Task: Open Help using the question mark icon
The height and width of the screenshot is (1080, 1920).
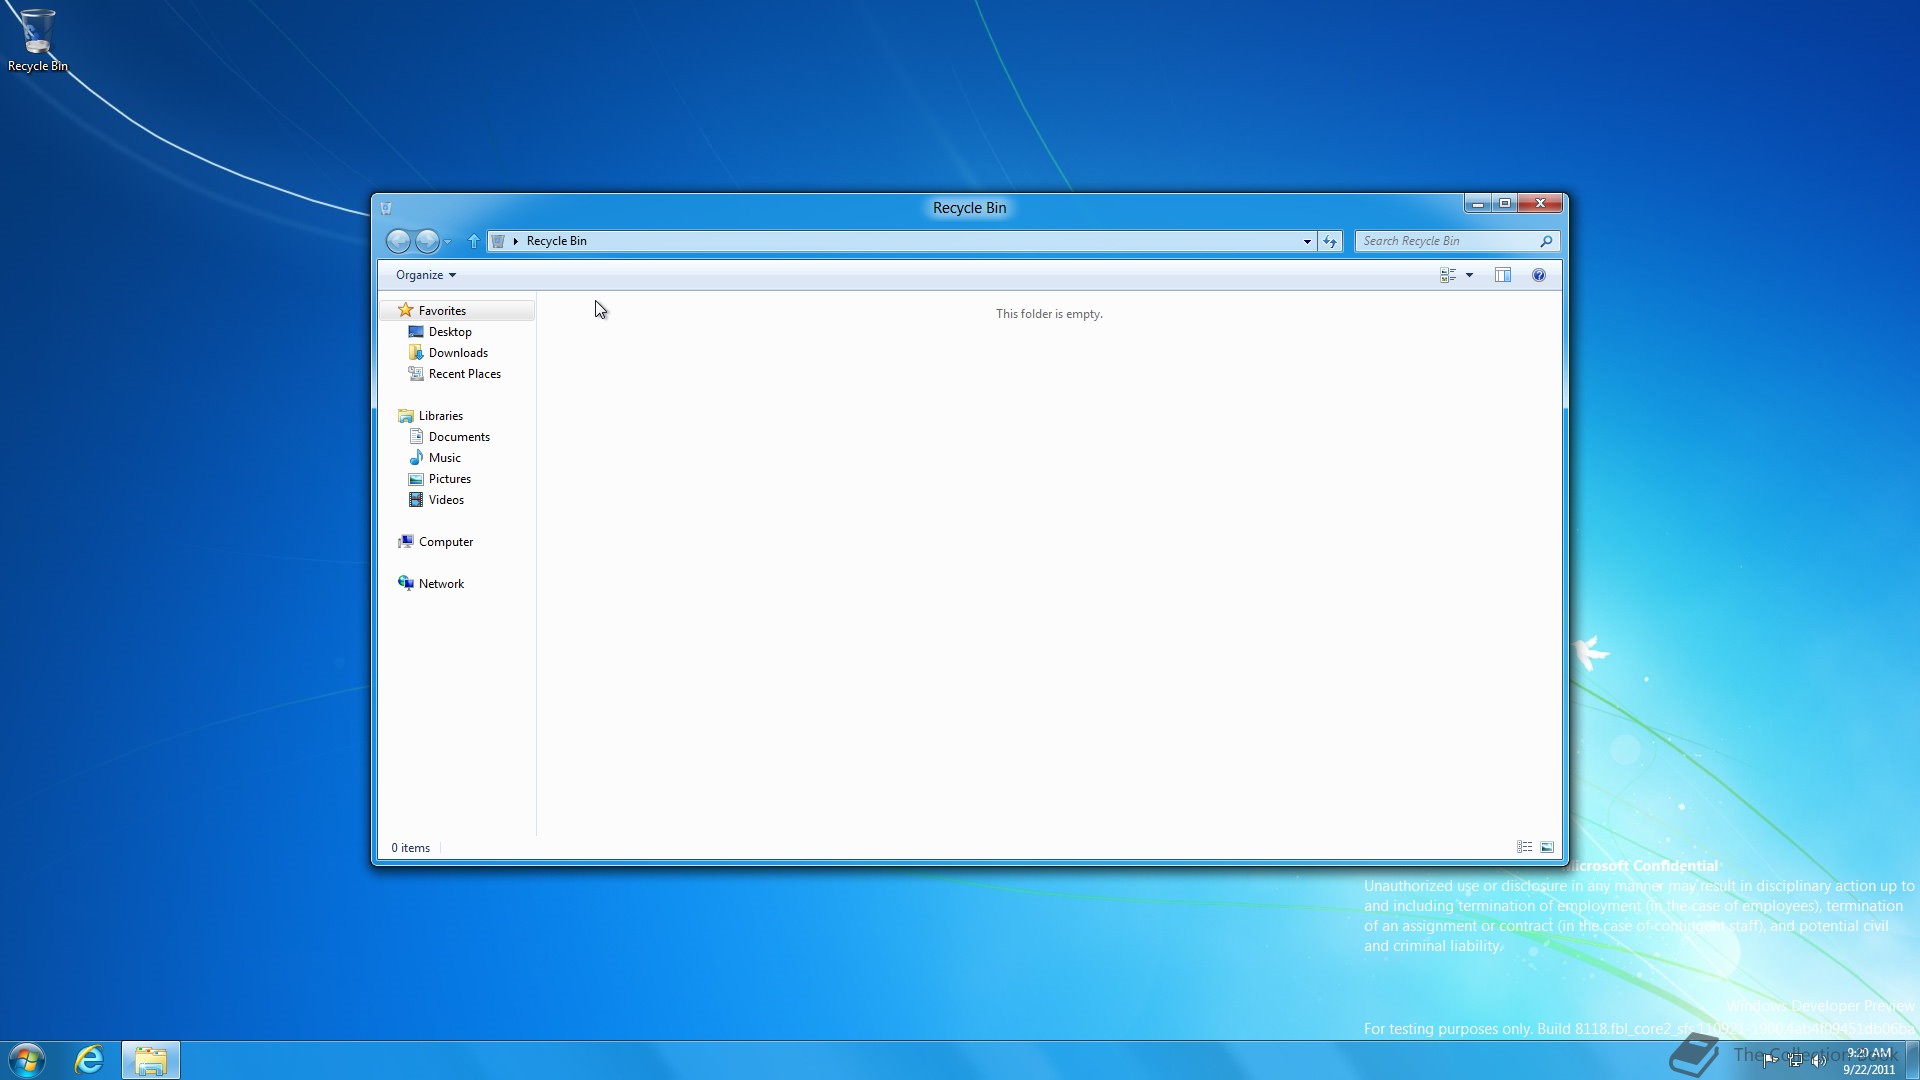Action: 1539,275
